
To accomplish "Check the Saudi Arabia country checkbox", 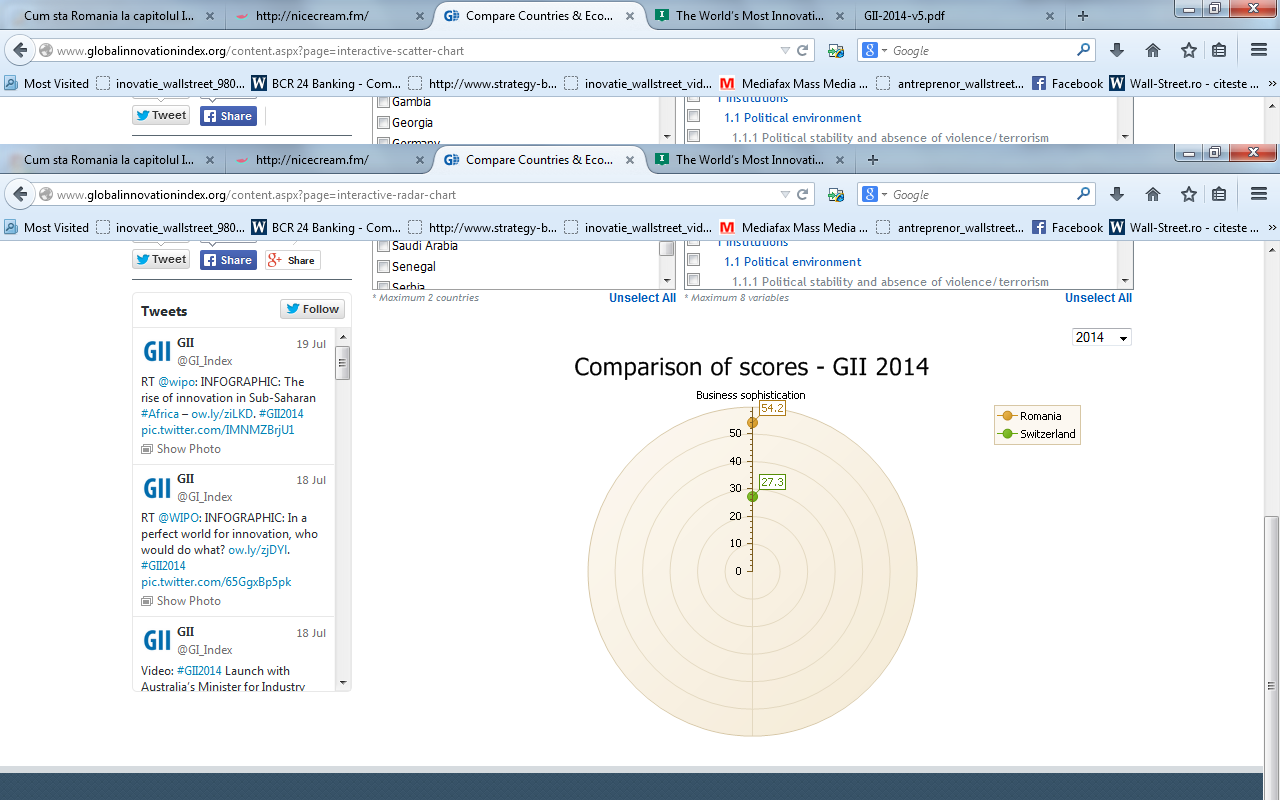I will [x=382, y=246].
